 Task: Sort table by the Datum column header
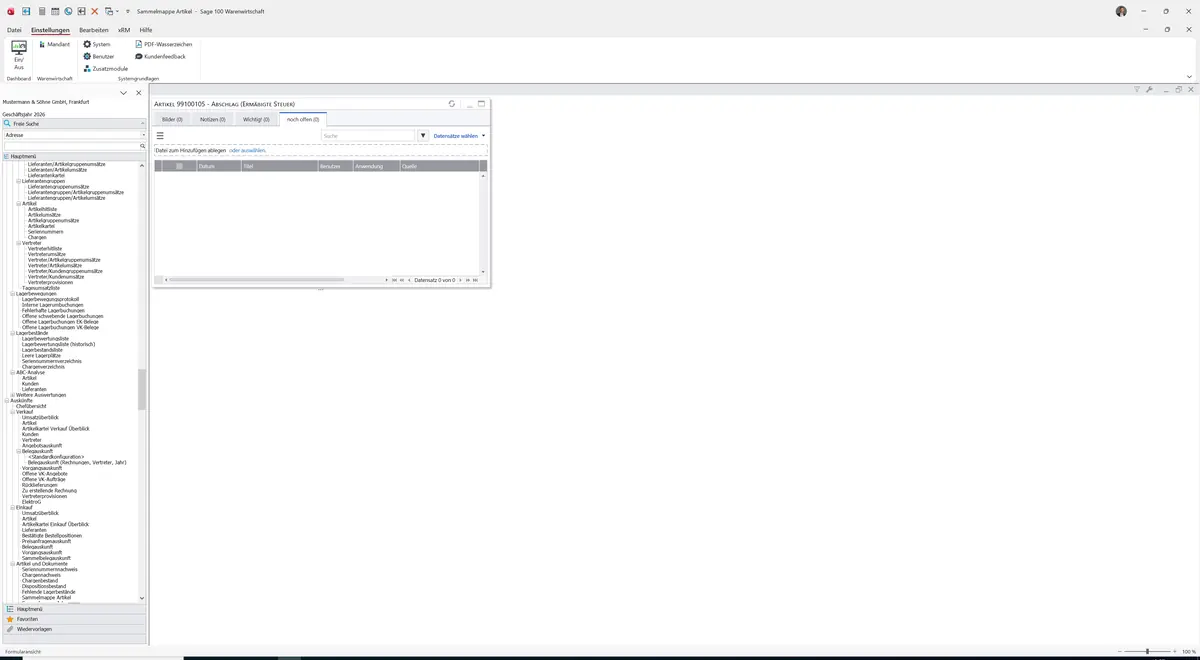click(x=218, y=166)
